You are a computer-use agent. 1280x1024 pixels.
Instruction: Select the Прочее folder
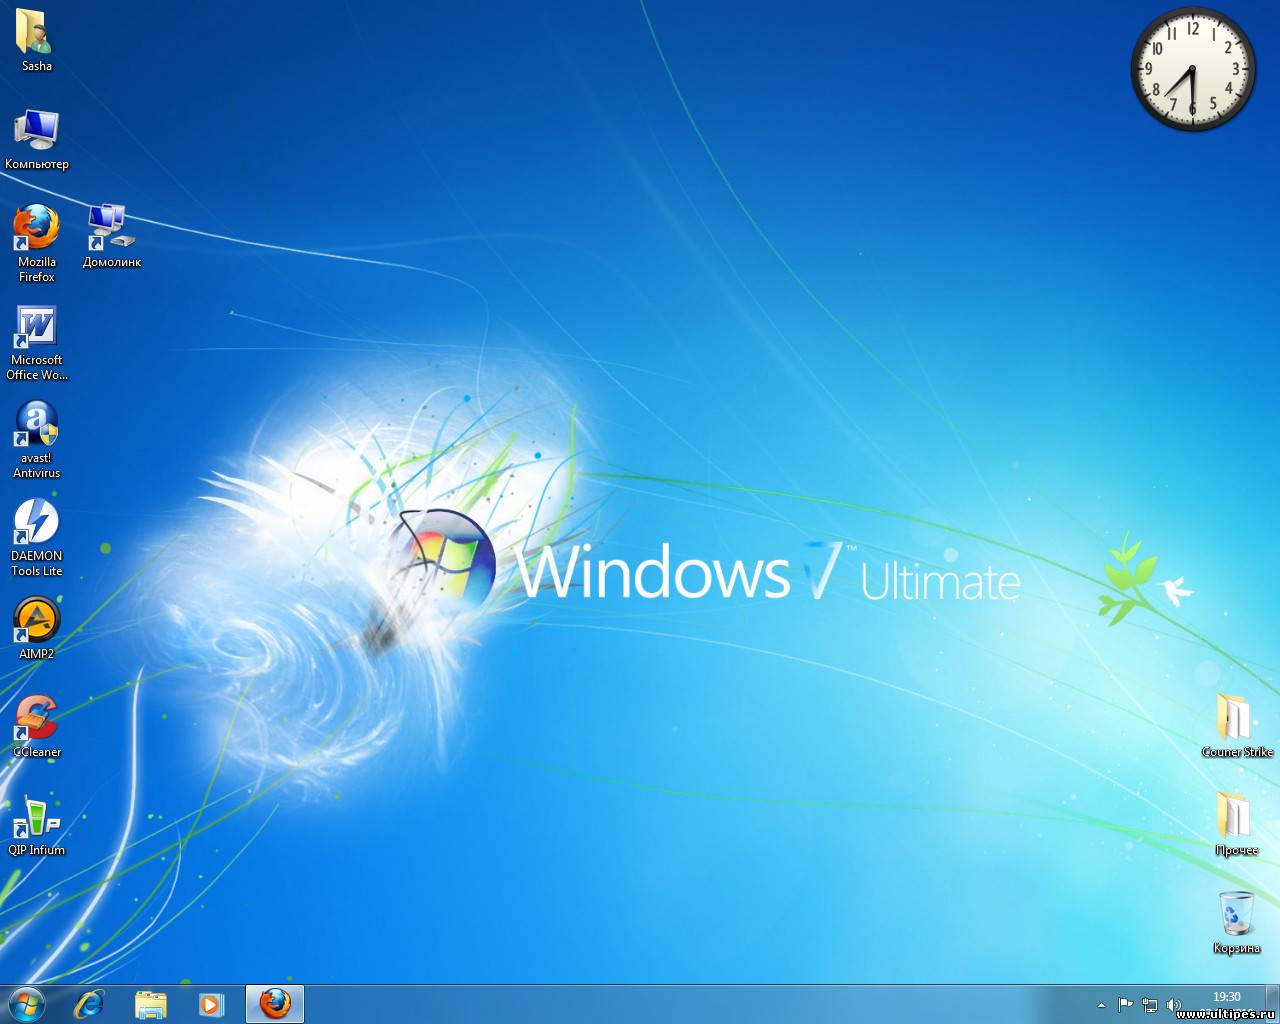coord(1236,817)
